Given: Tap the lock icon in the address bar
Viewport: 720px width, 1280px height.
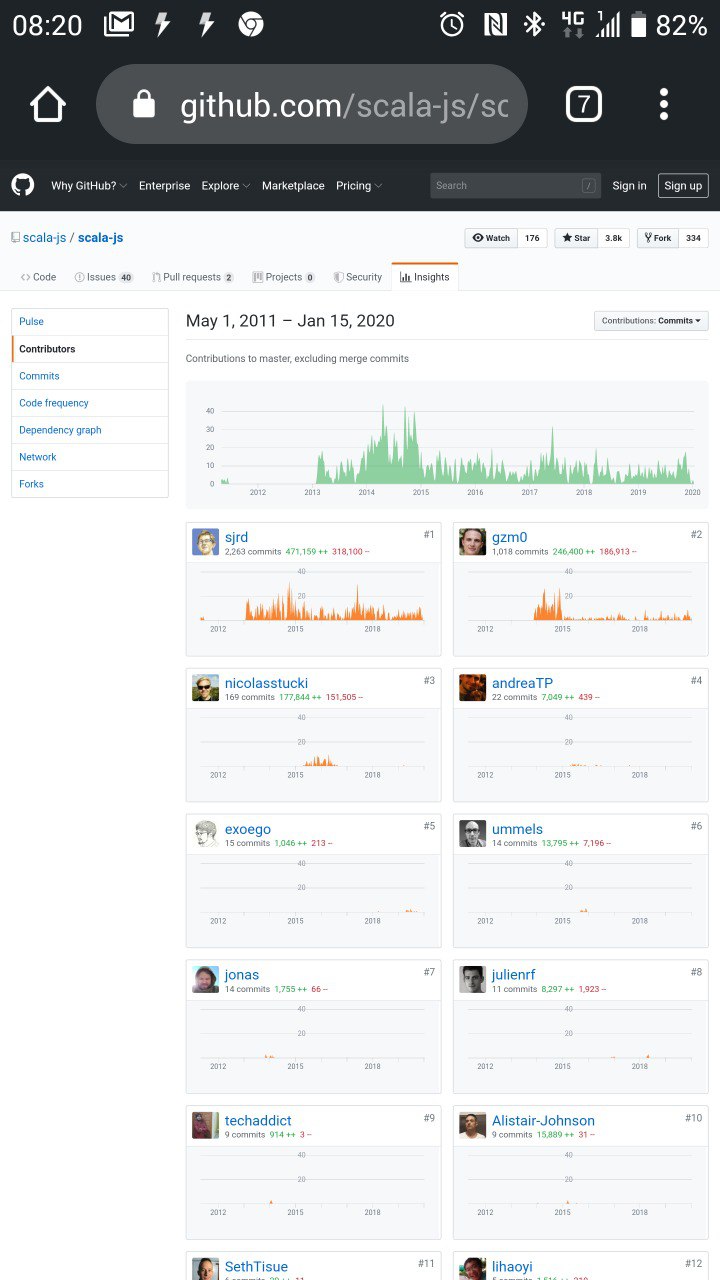Looking at the screenshot, I should tap(144, 104).
